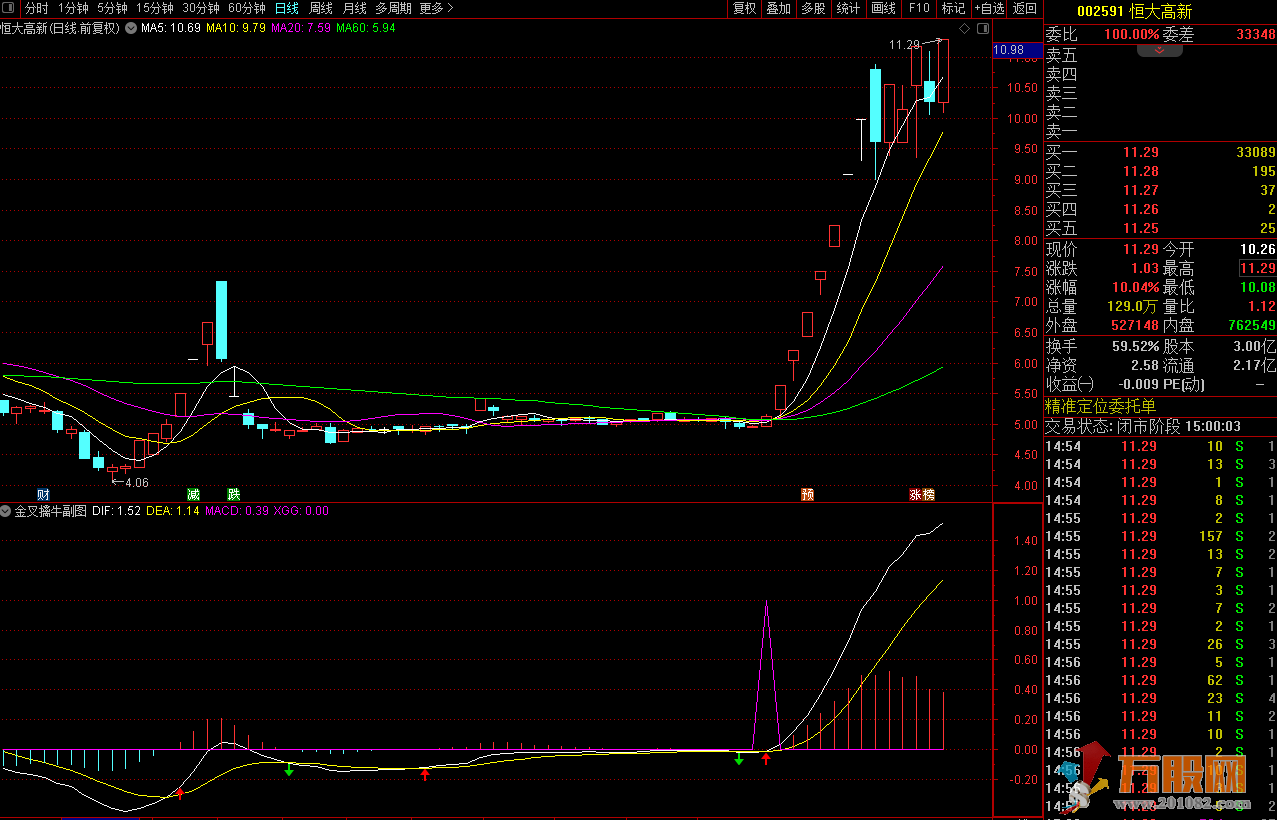Click the 内盘 762549 value
The image size is (1277, 820).
(x=1250, y=325)
